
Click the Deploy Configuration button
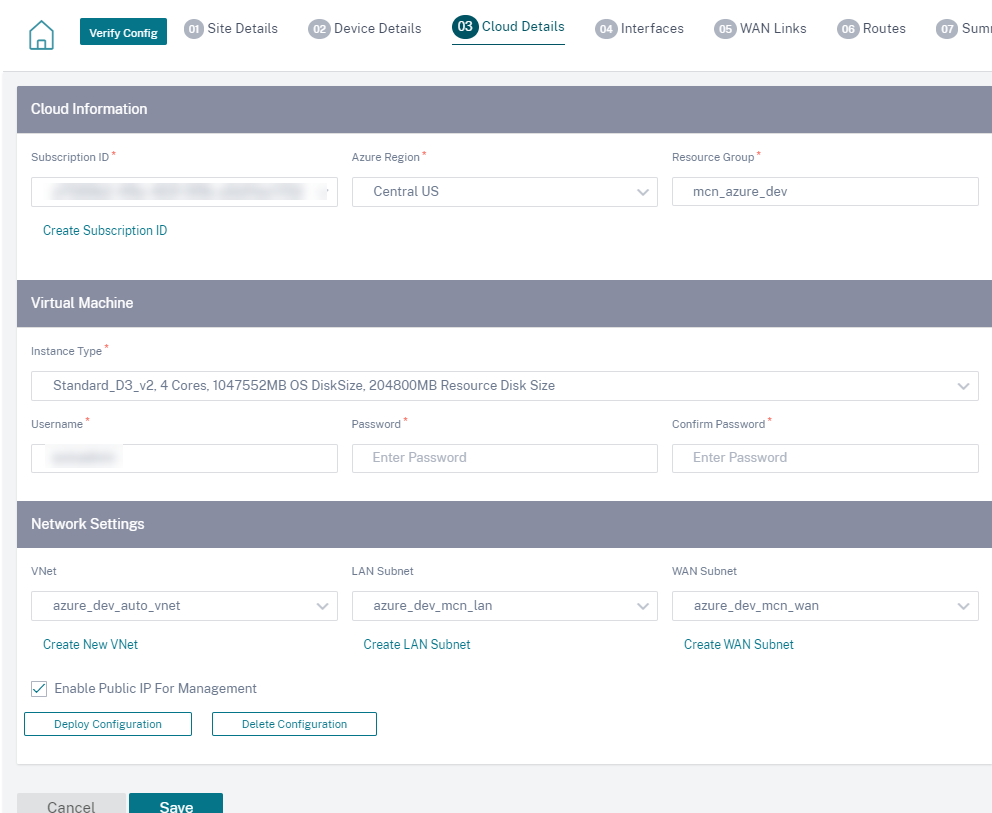tap(108, 724)
